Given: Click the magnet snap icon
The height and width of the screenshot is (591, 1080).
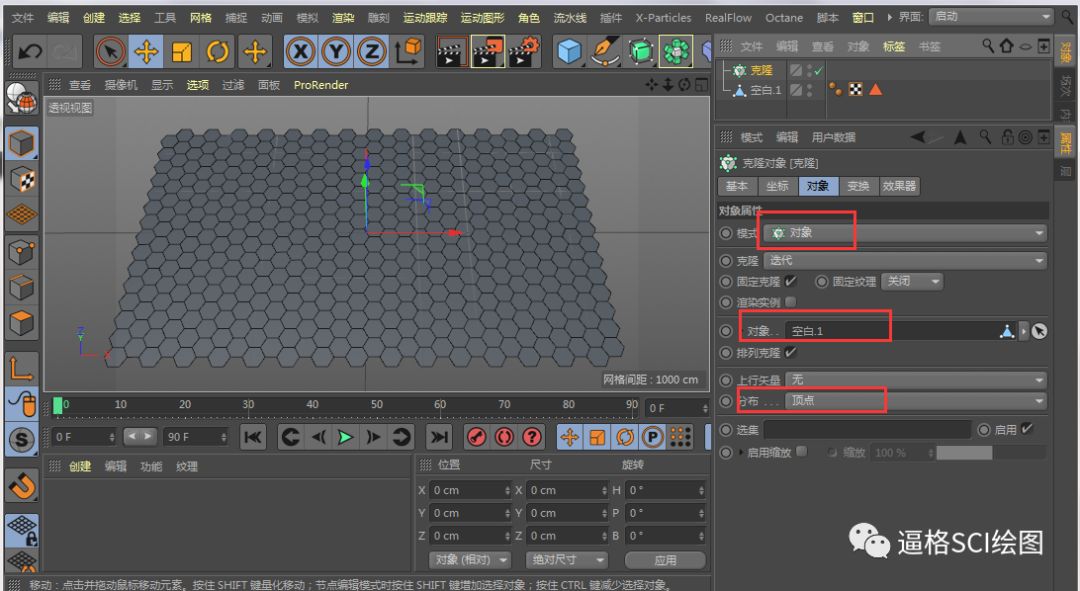Looking at the screenshot, I should click(x=21, y=486).
